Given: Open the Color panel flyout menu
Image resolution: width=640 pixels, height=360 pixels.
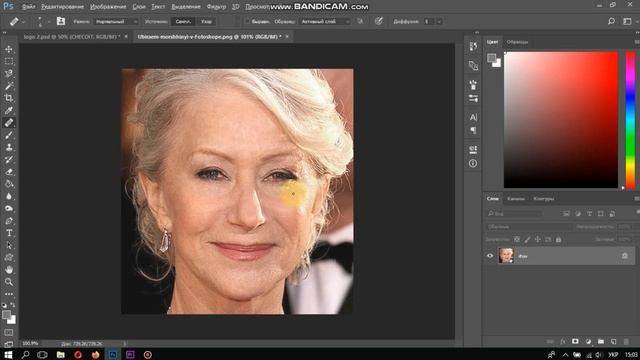Looking at the screenshot, I should point(637,42).
